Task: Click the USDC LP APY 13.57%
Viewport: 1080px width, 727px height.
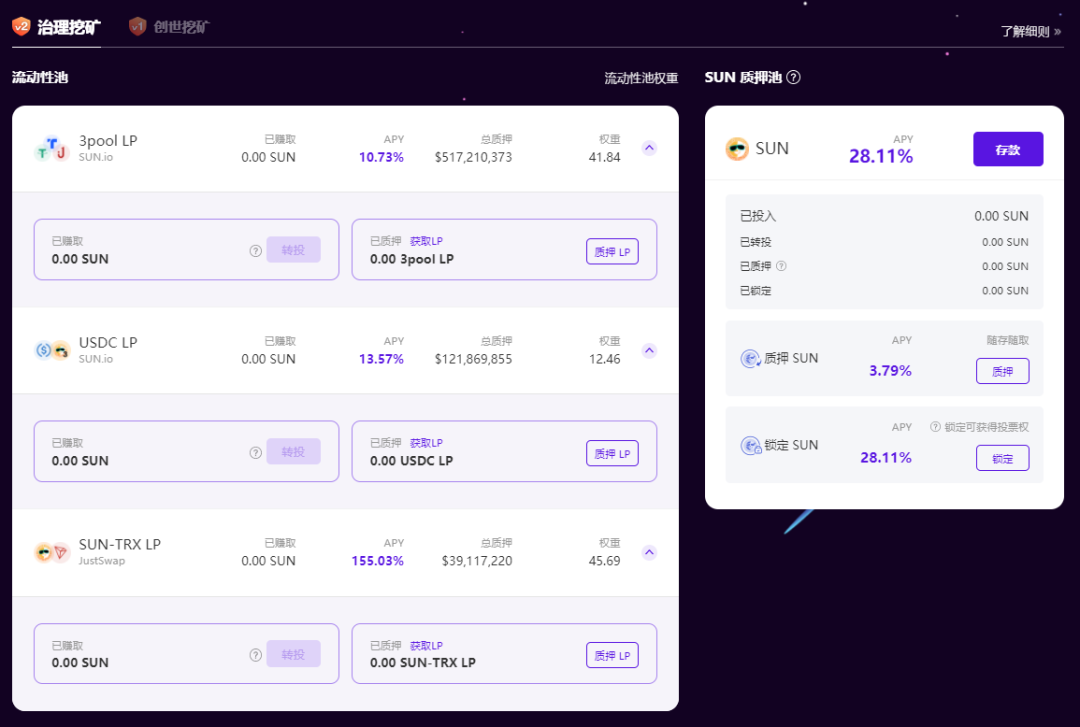Action: [381, 359]
